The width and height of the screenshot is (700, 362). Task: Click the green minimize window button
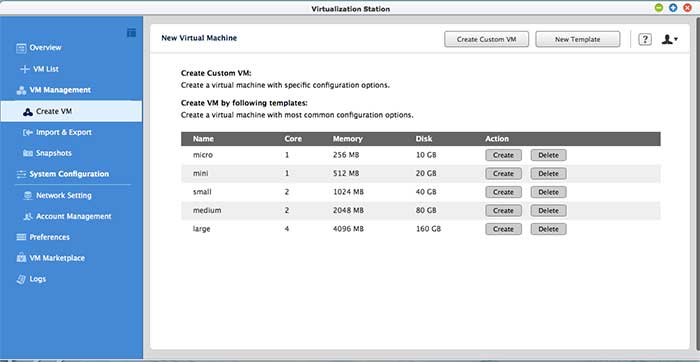pos(659,8)
